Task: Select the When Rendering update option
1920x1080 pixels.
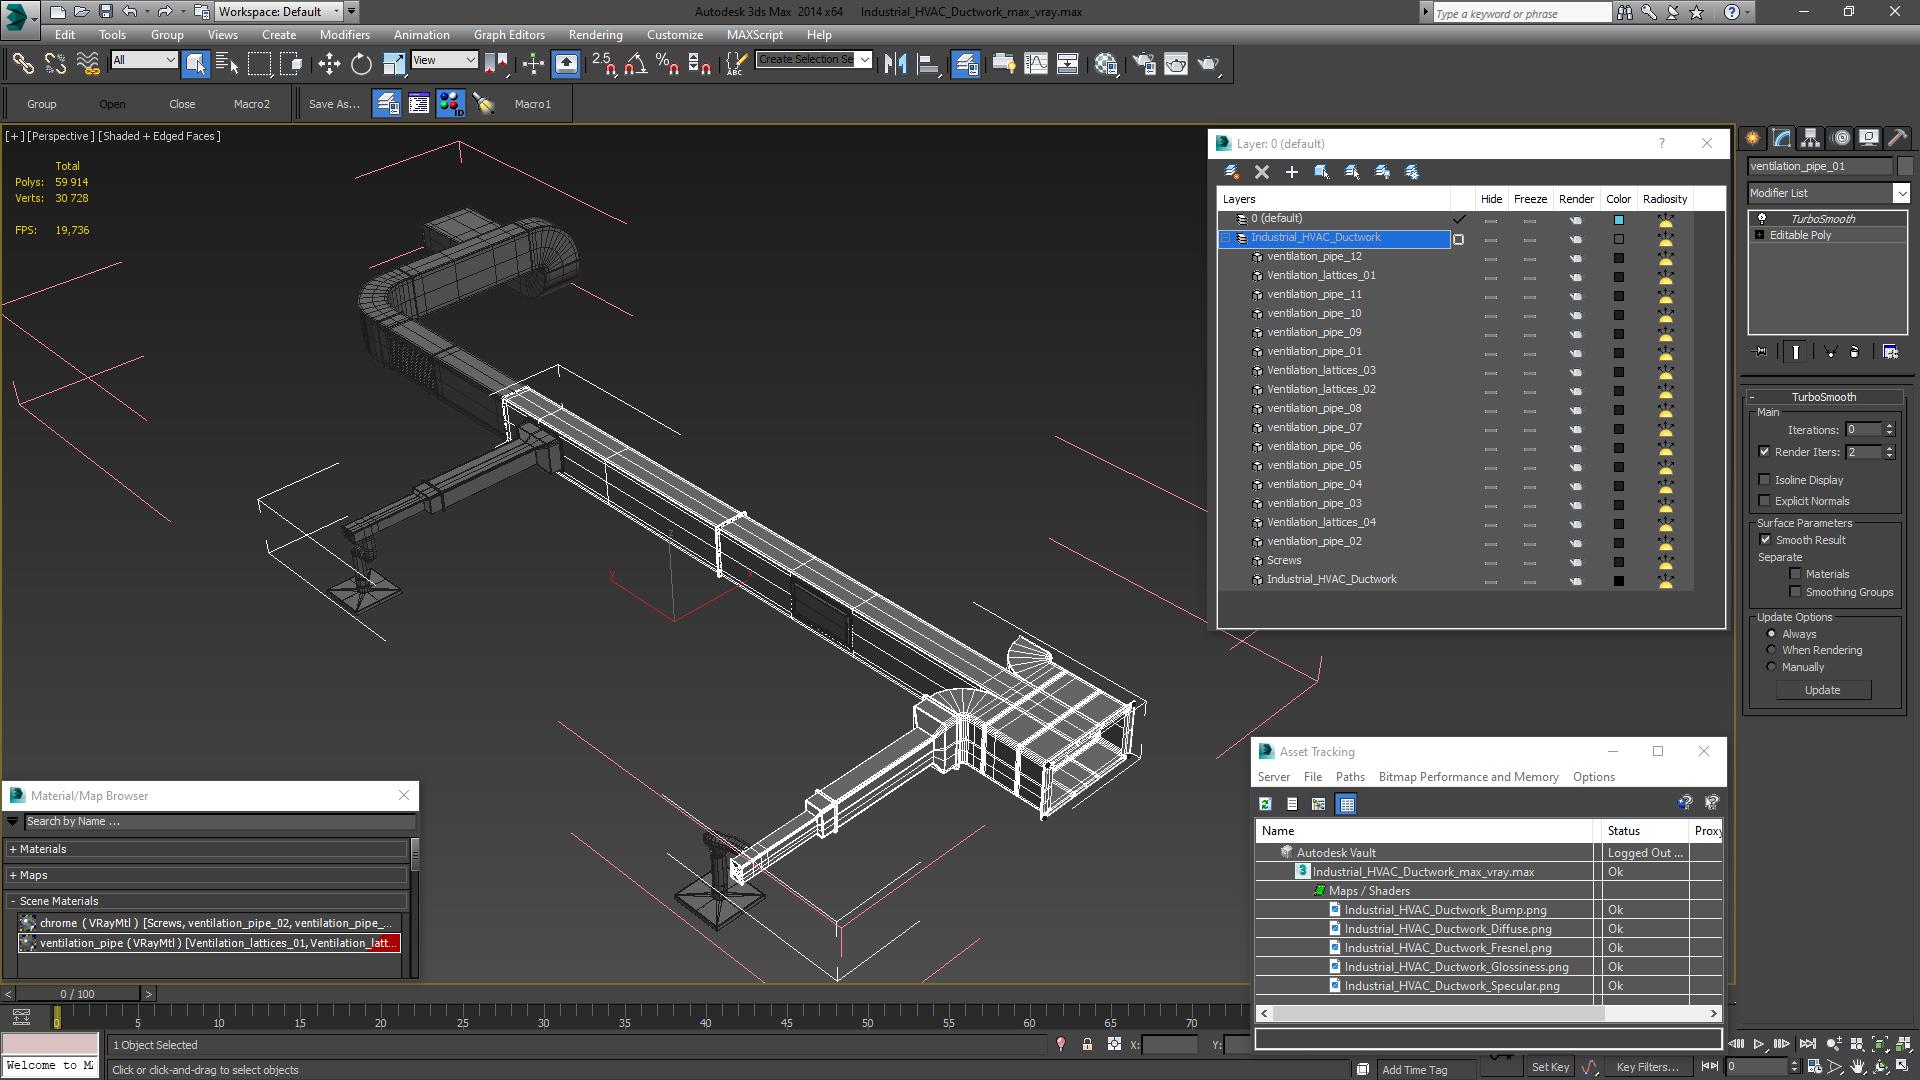Action: pos(1771,650)
